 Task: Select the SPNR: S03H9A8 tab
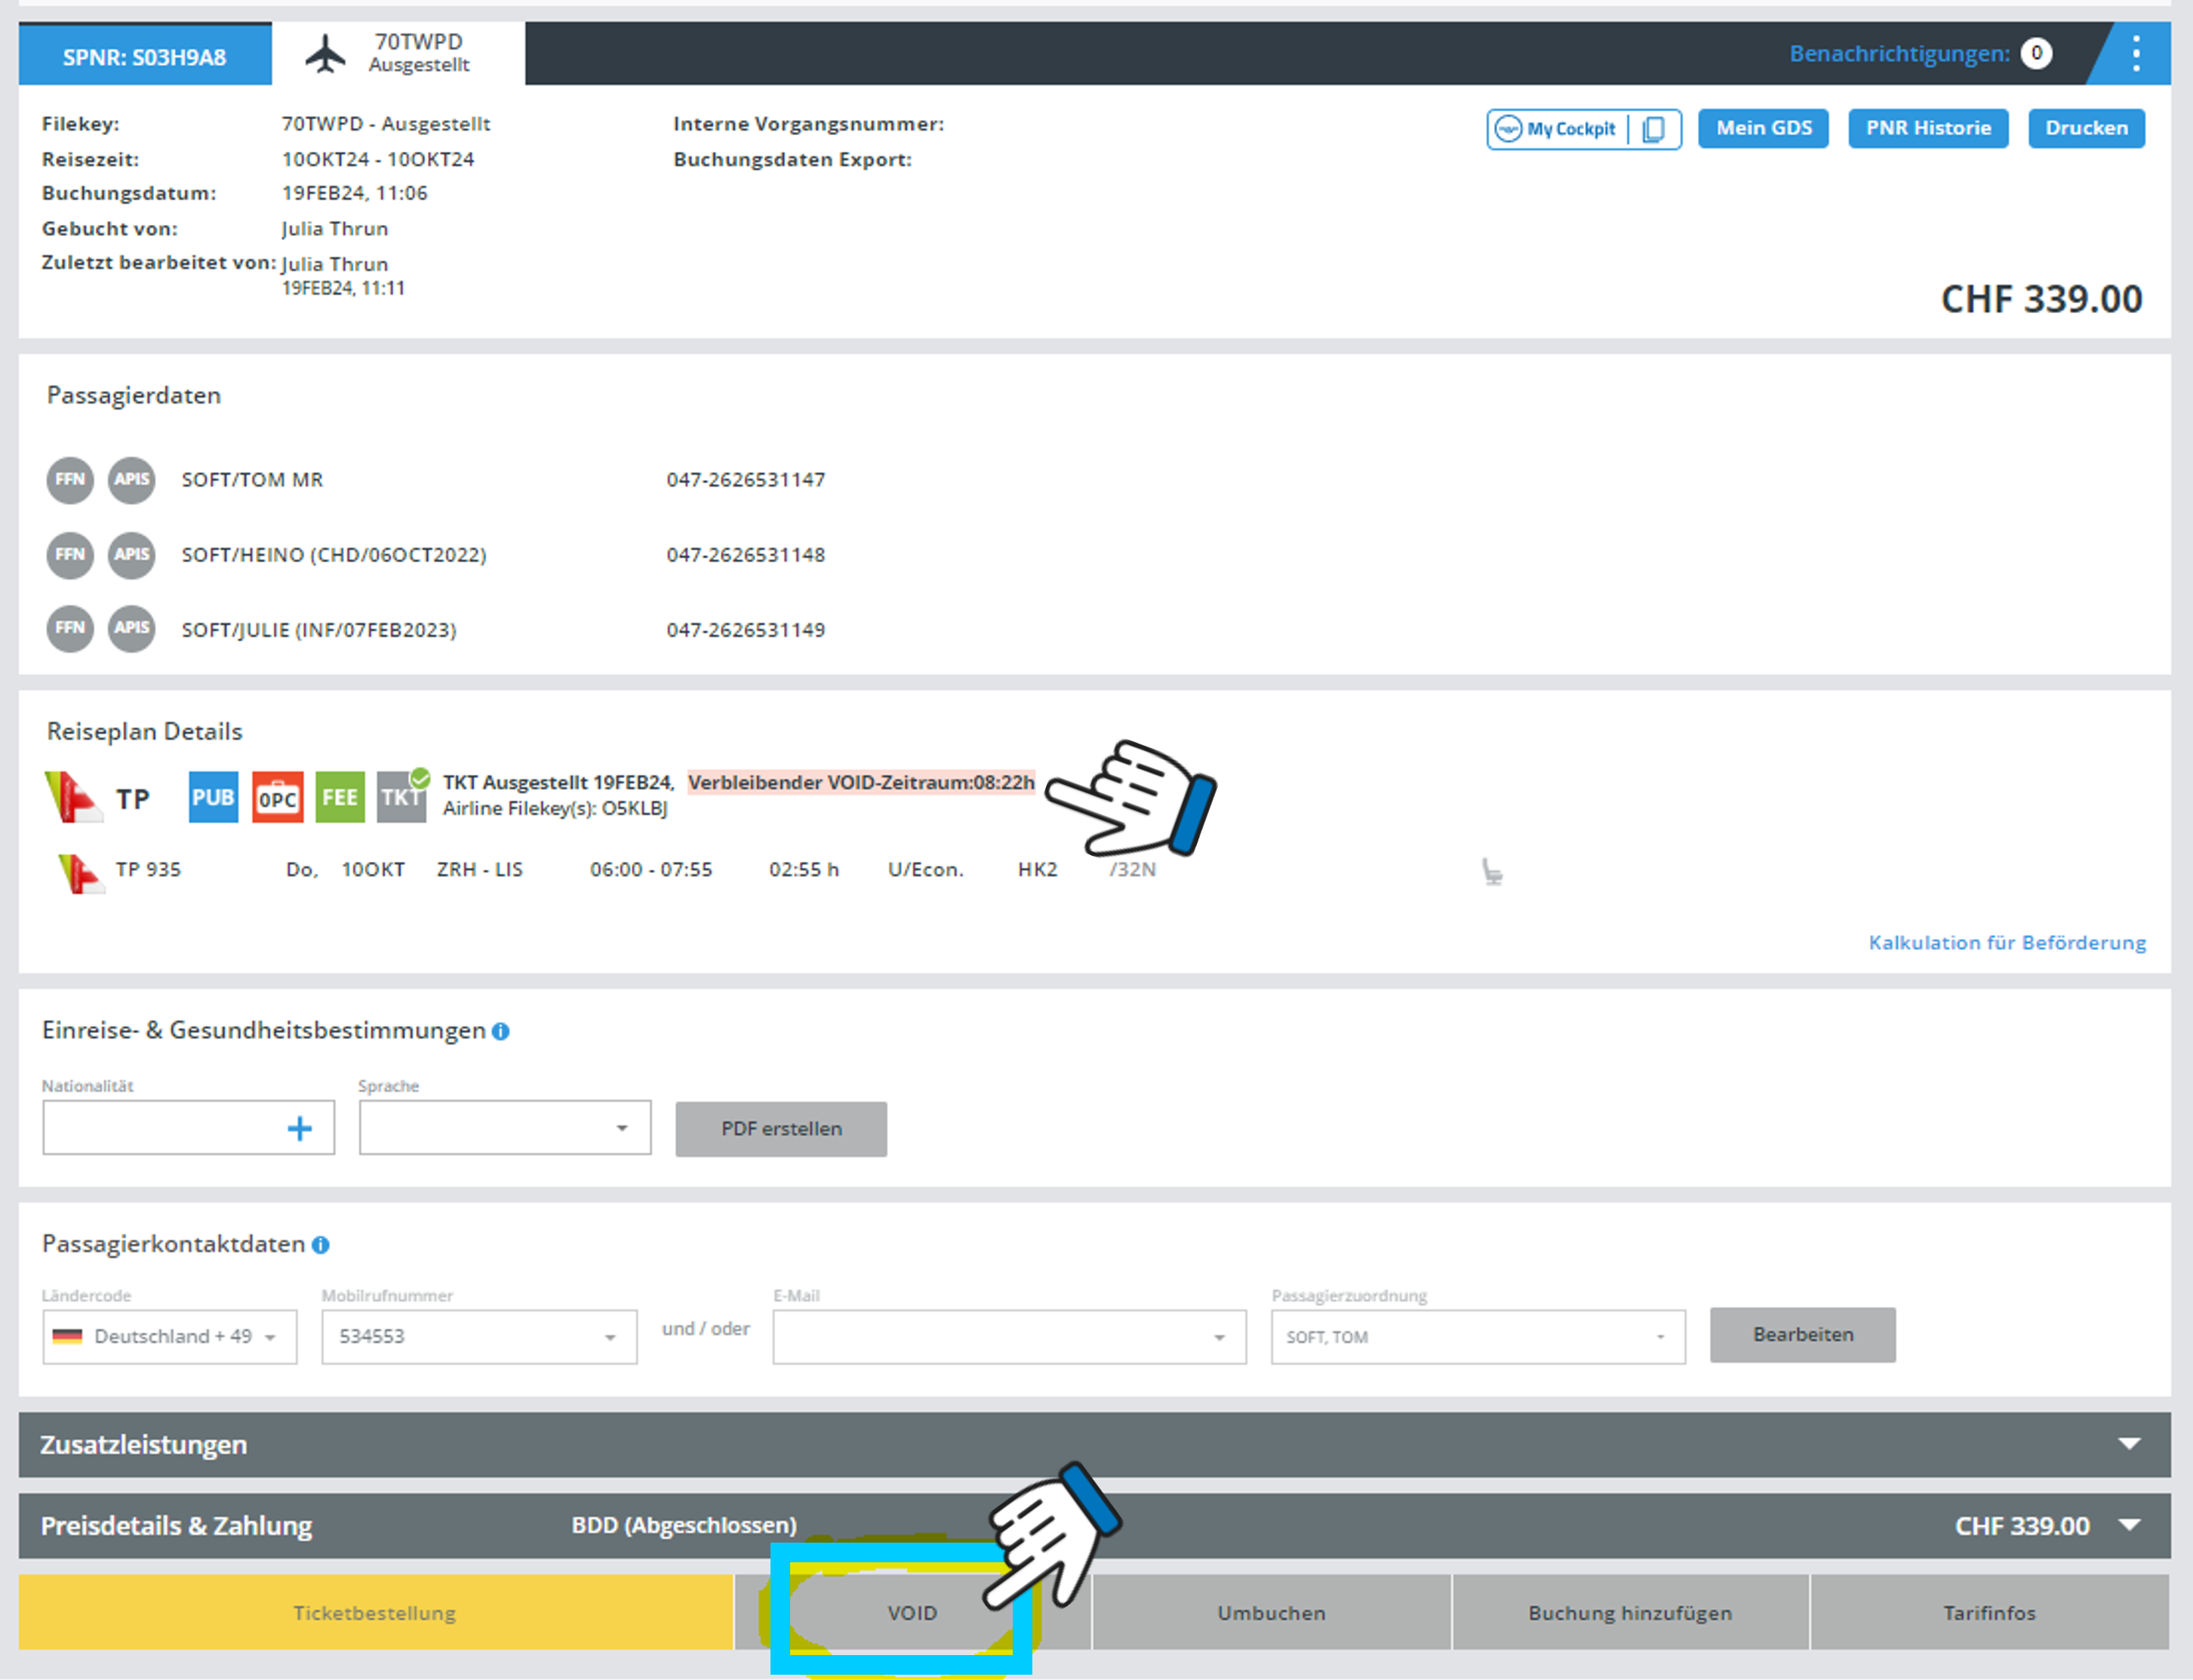(x=145, y=57)
